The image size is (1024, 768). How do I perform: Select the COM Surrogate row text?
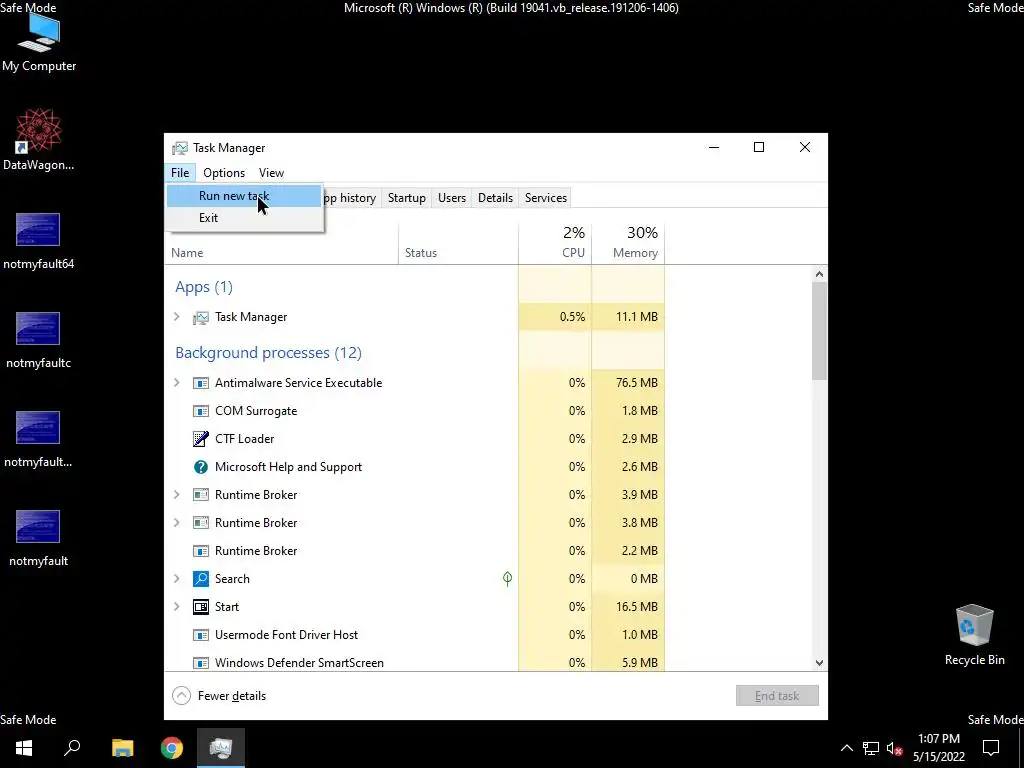click(256, 411)
